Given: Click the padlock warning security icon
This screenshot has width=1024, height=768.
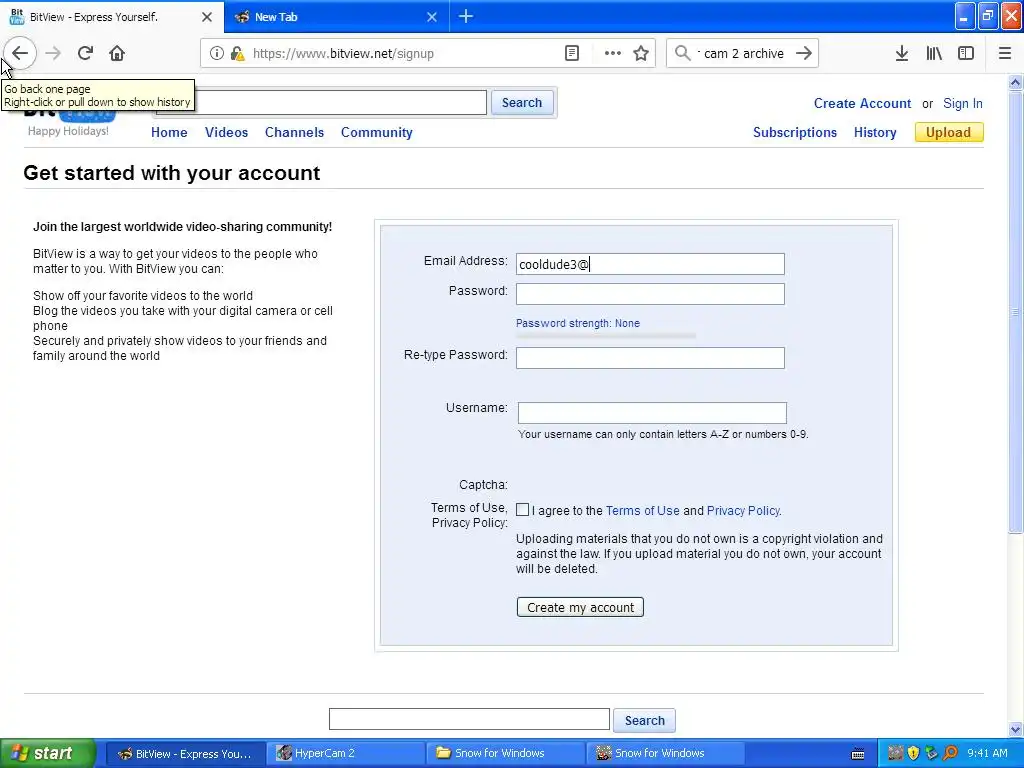Looking at the screenshot, I should (x=237, y=54).
